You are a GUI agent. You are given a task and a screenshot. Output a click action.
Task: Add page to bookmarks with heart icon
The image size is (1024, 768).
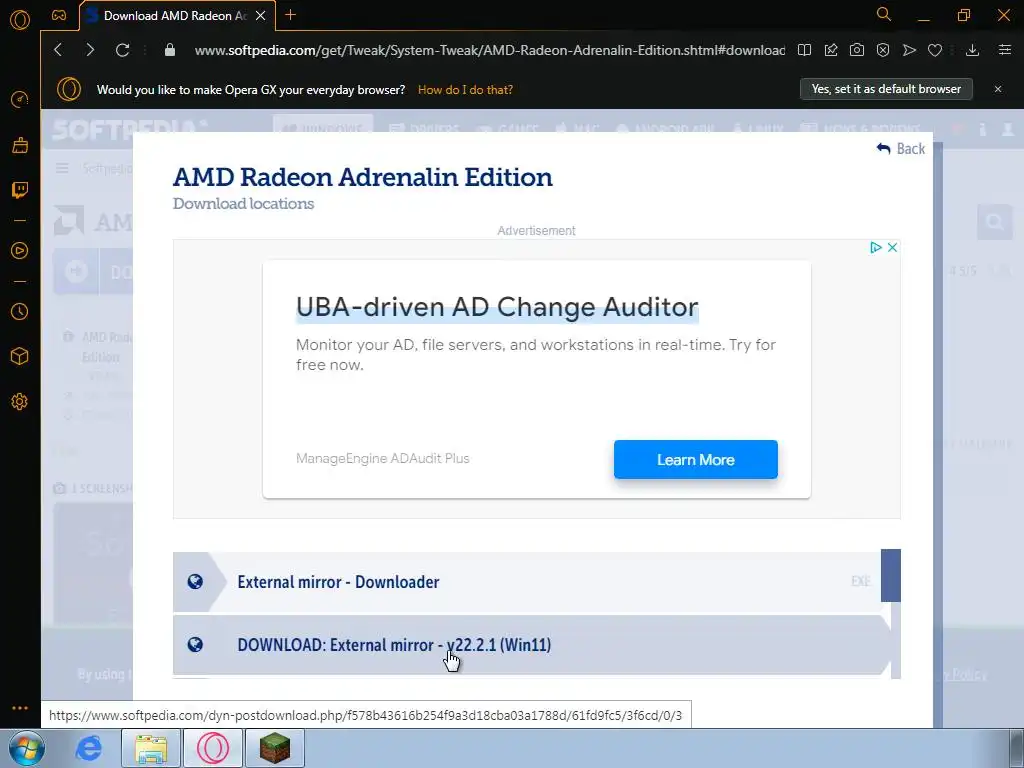tap(935, 50)
